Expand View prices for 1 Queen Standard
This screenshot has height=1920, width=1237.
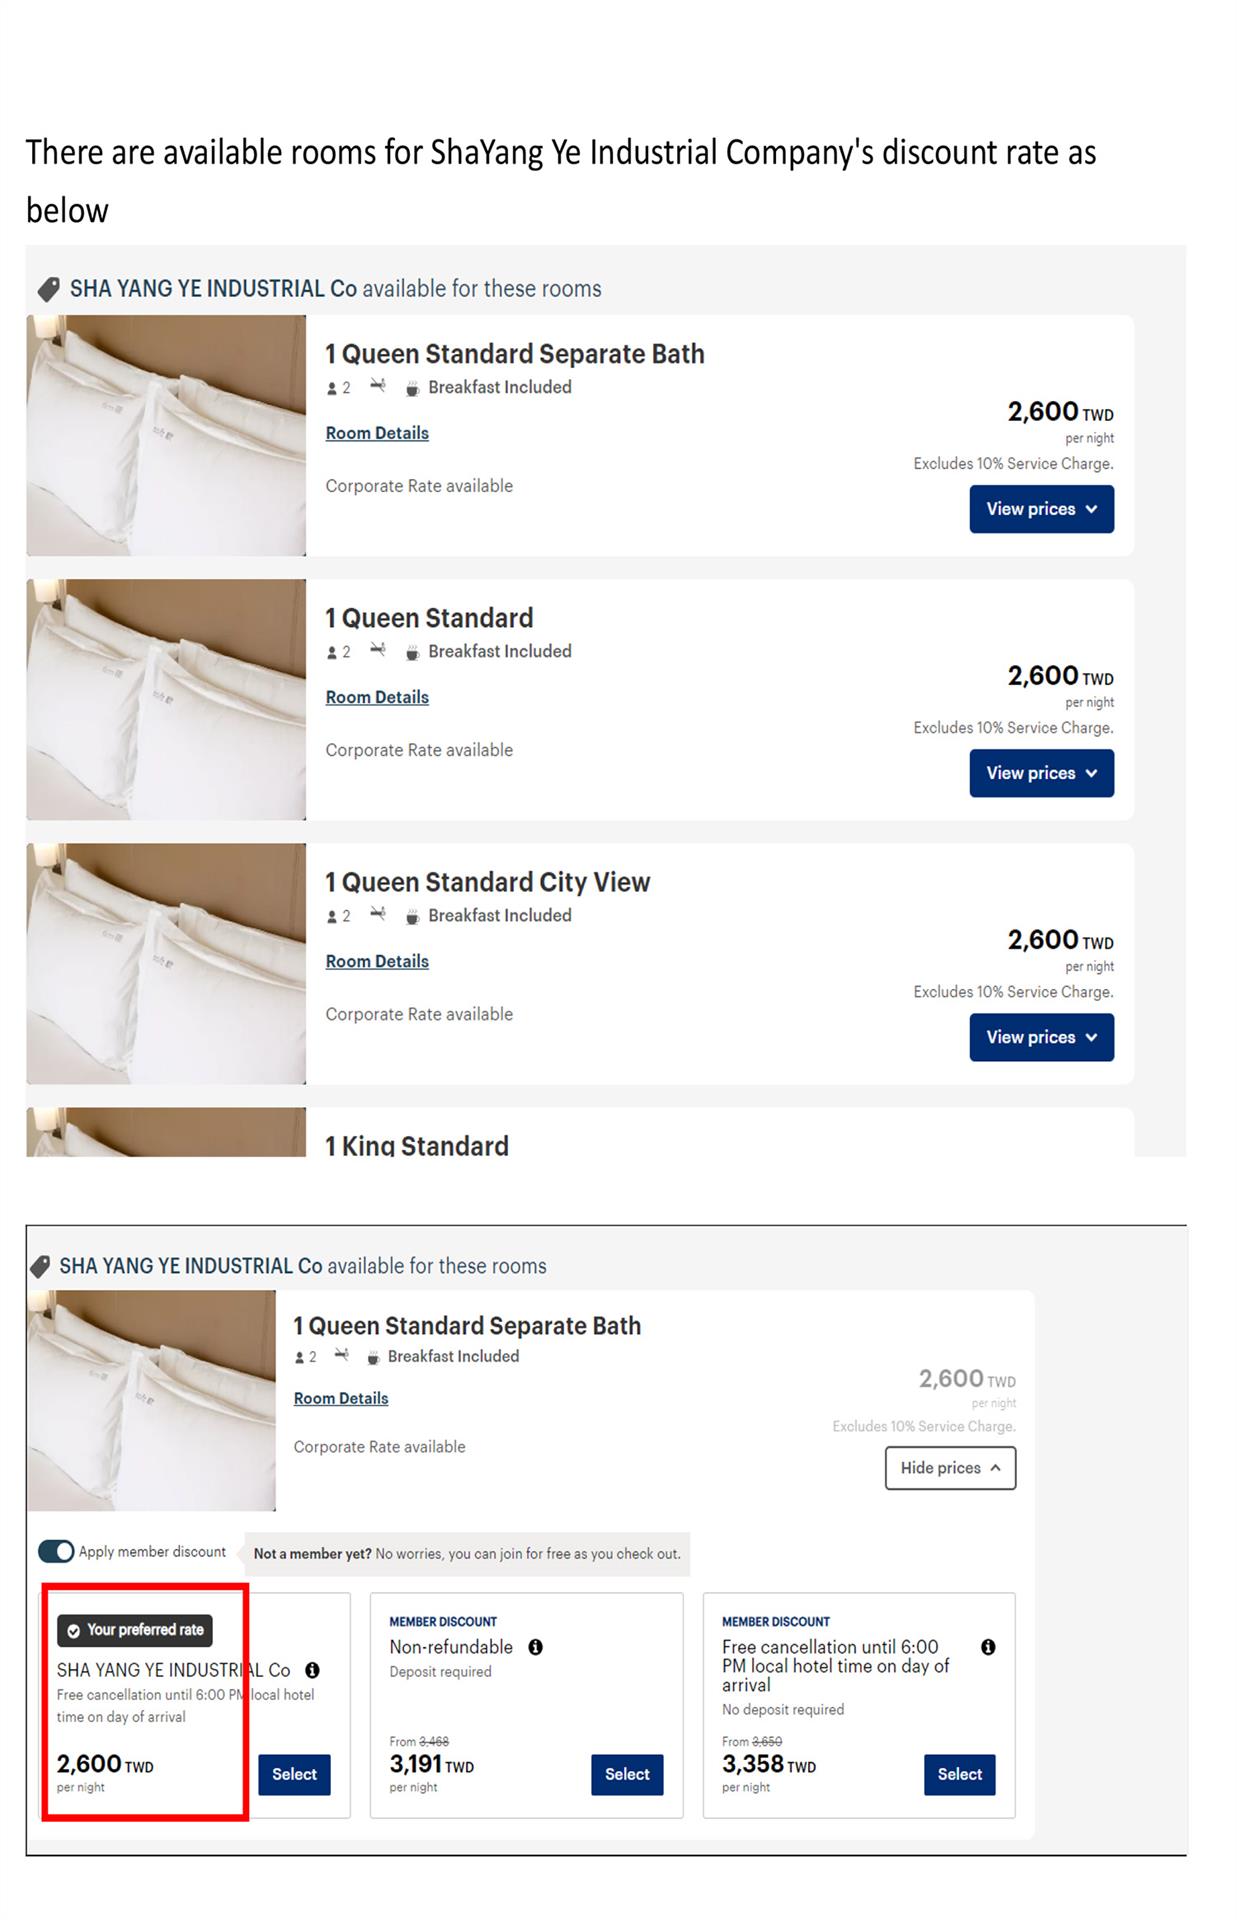pyautogui.click(x=1041, y=773)
